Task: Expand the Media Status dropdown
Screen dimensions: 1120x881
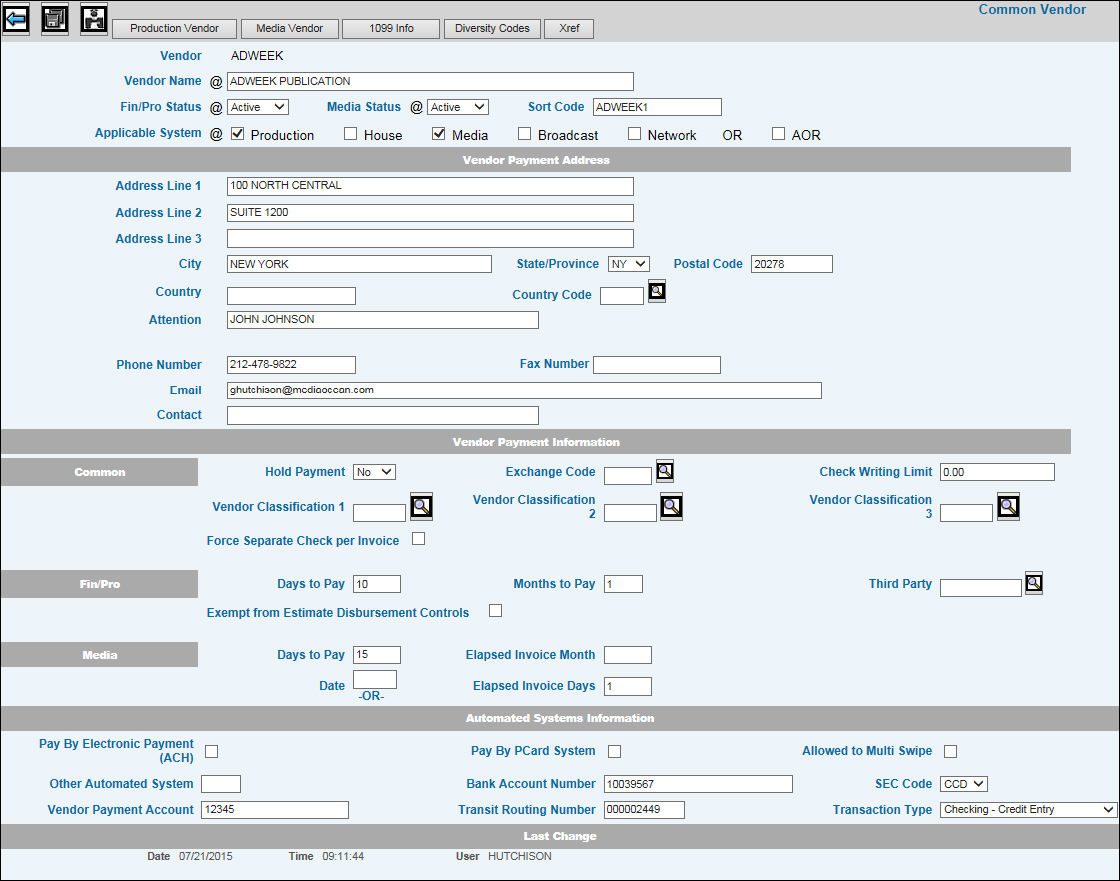Action: tap(458, 107)
